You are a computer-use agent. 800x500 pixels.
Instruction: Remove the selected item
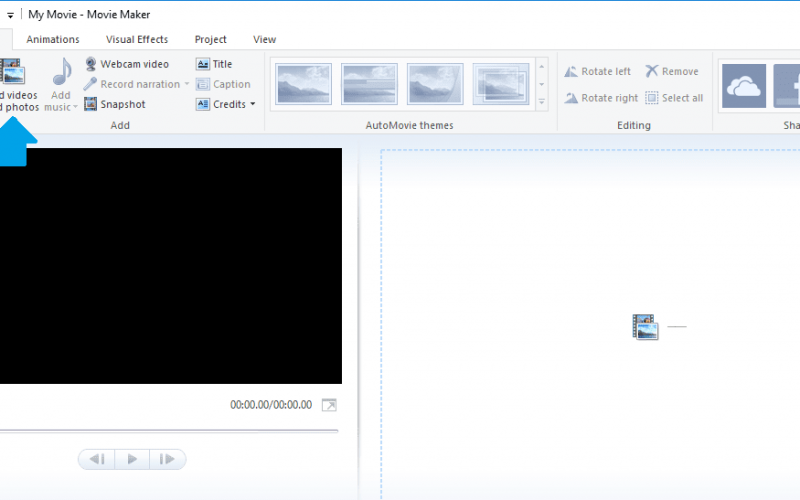[x=671, y=71]
